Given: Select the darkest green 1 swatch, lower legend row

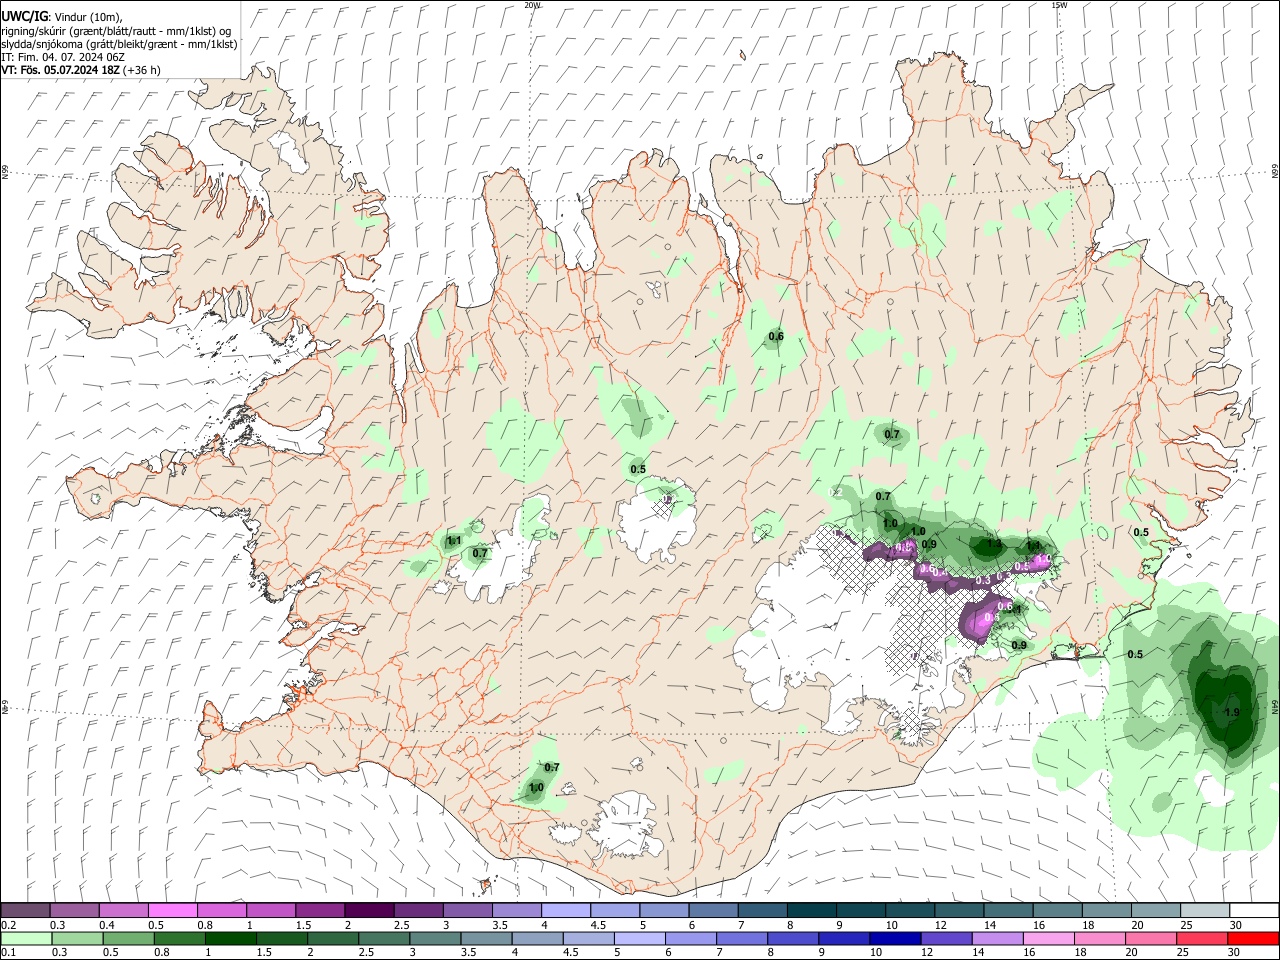Looking at the screenshot, I should coord(230,938).
